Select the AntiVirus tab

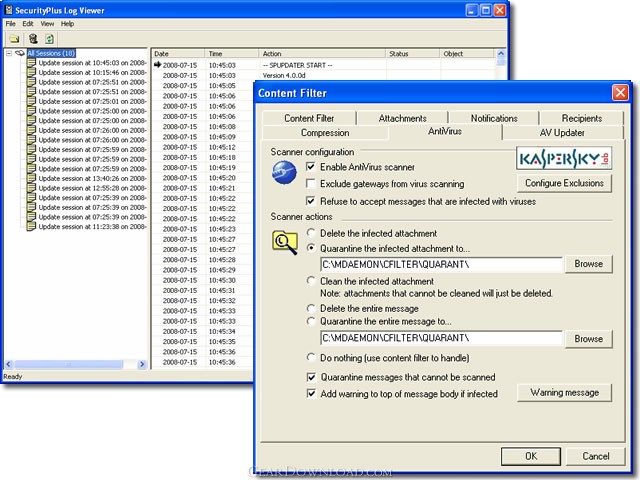[x=445, y=131]
